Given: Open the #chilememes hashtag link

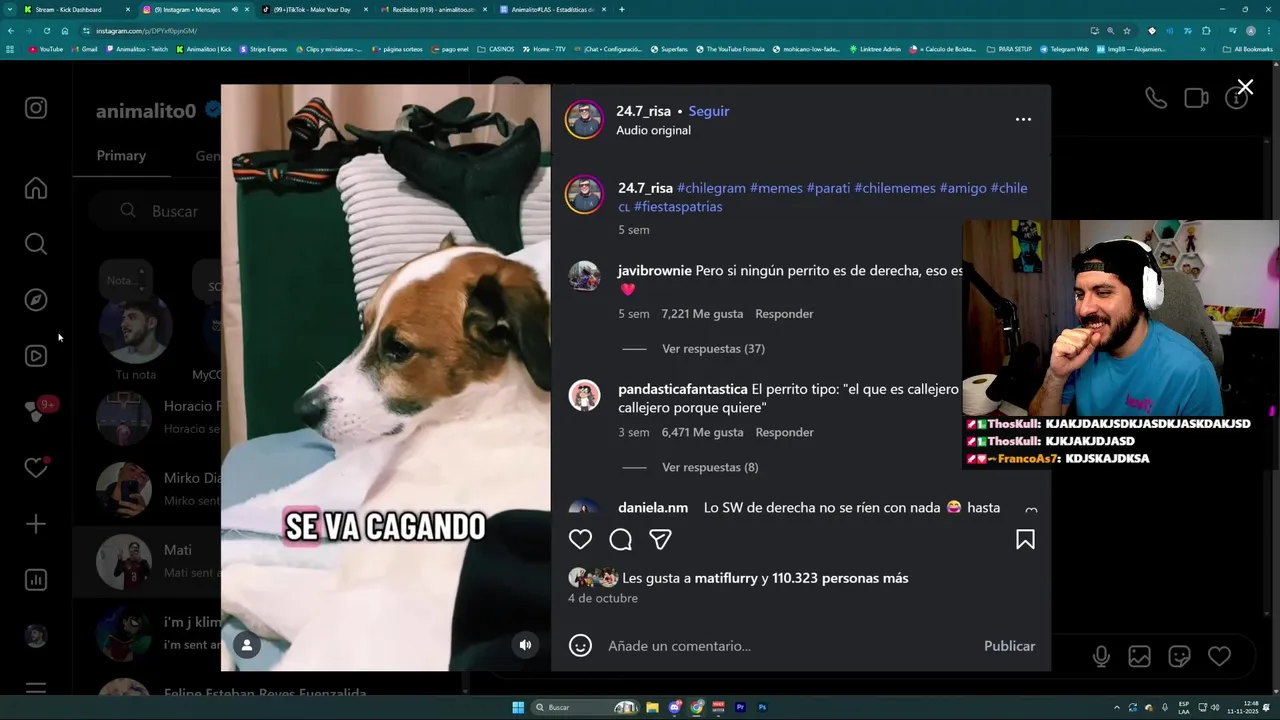Looking at the screenshot, I should (x=895, y=188).
